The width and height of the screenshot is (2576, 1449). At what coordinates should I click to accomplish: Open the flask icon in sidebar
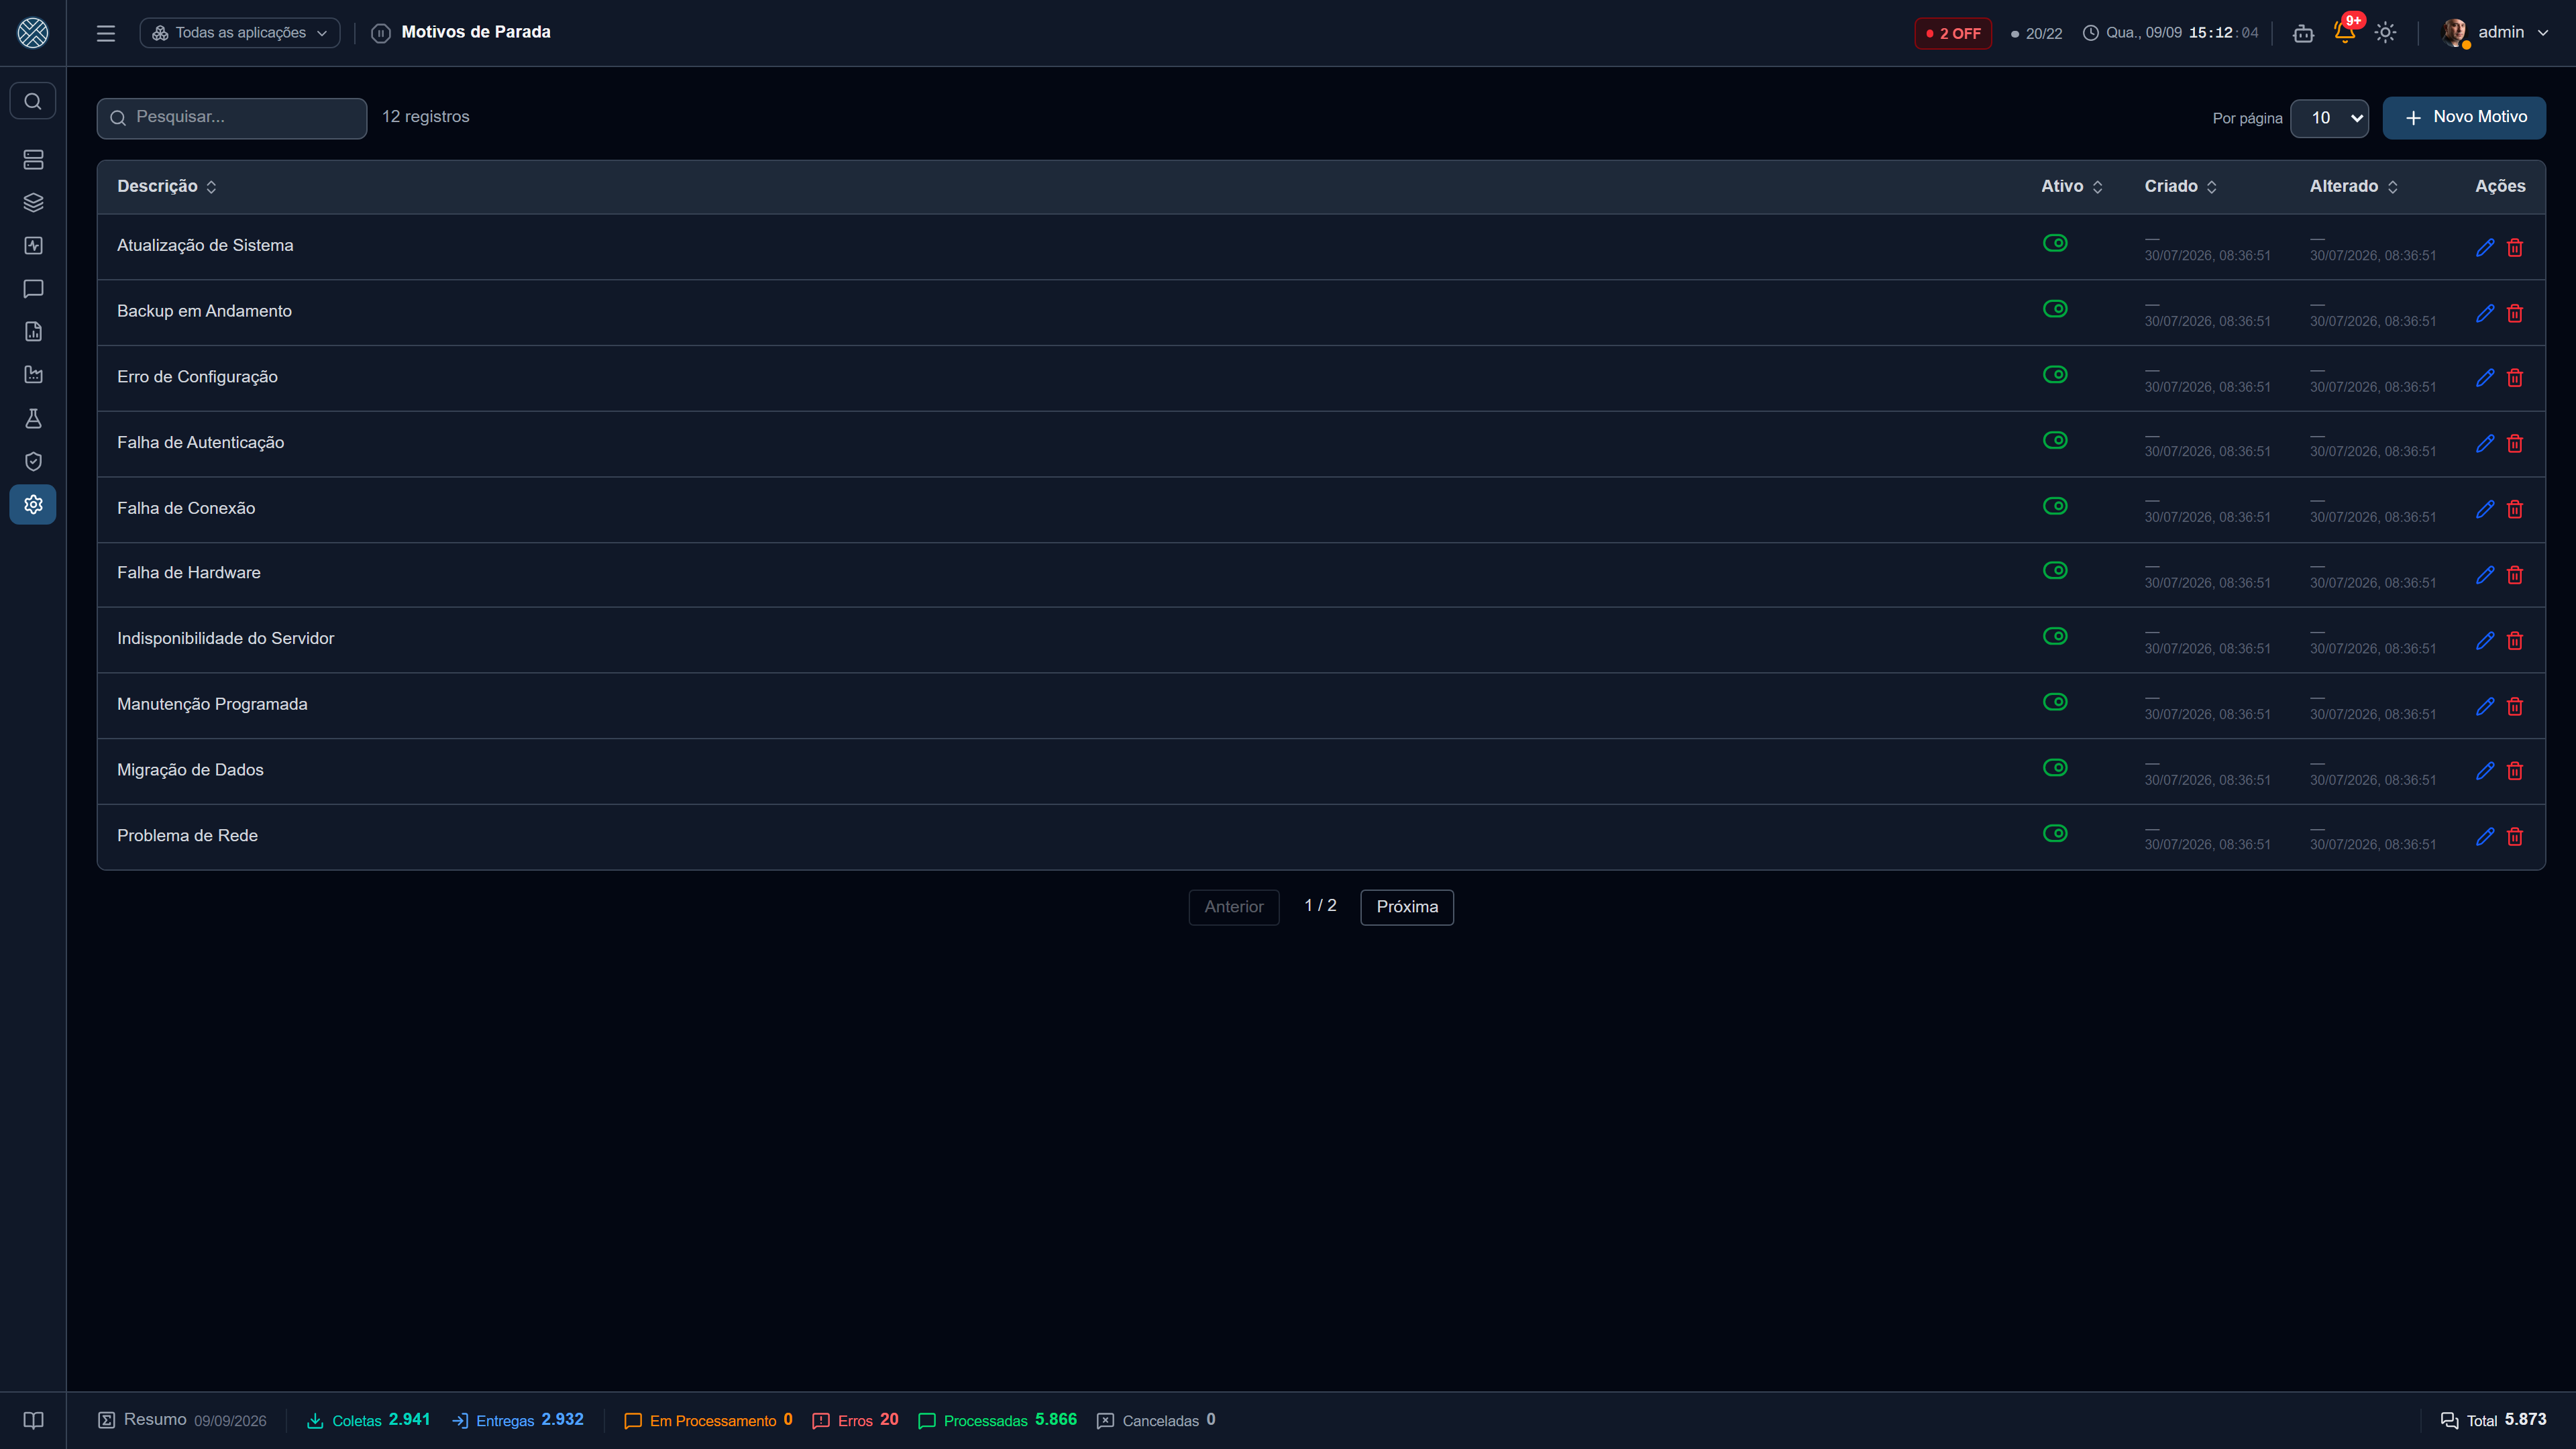pos(33,418)
